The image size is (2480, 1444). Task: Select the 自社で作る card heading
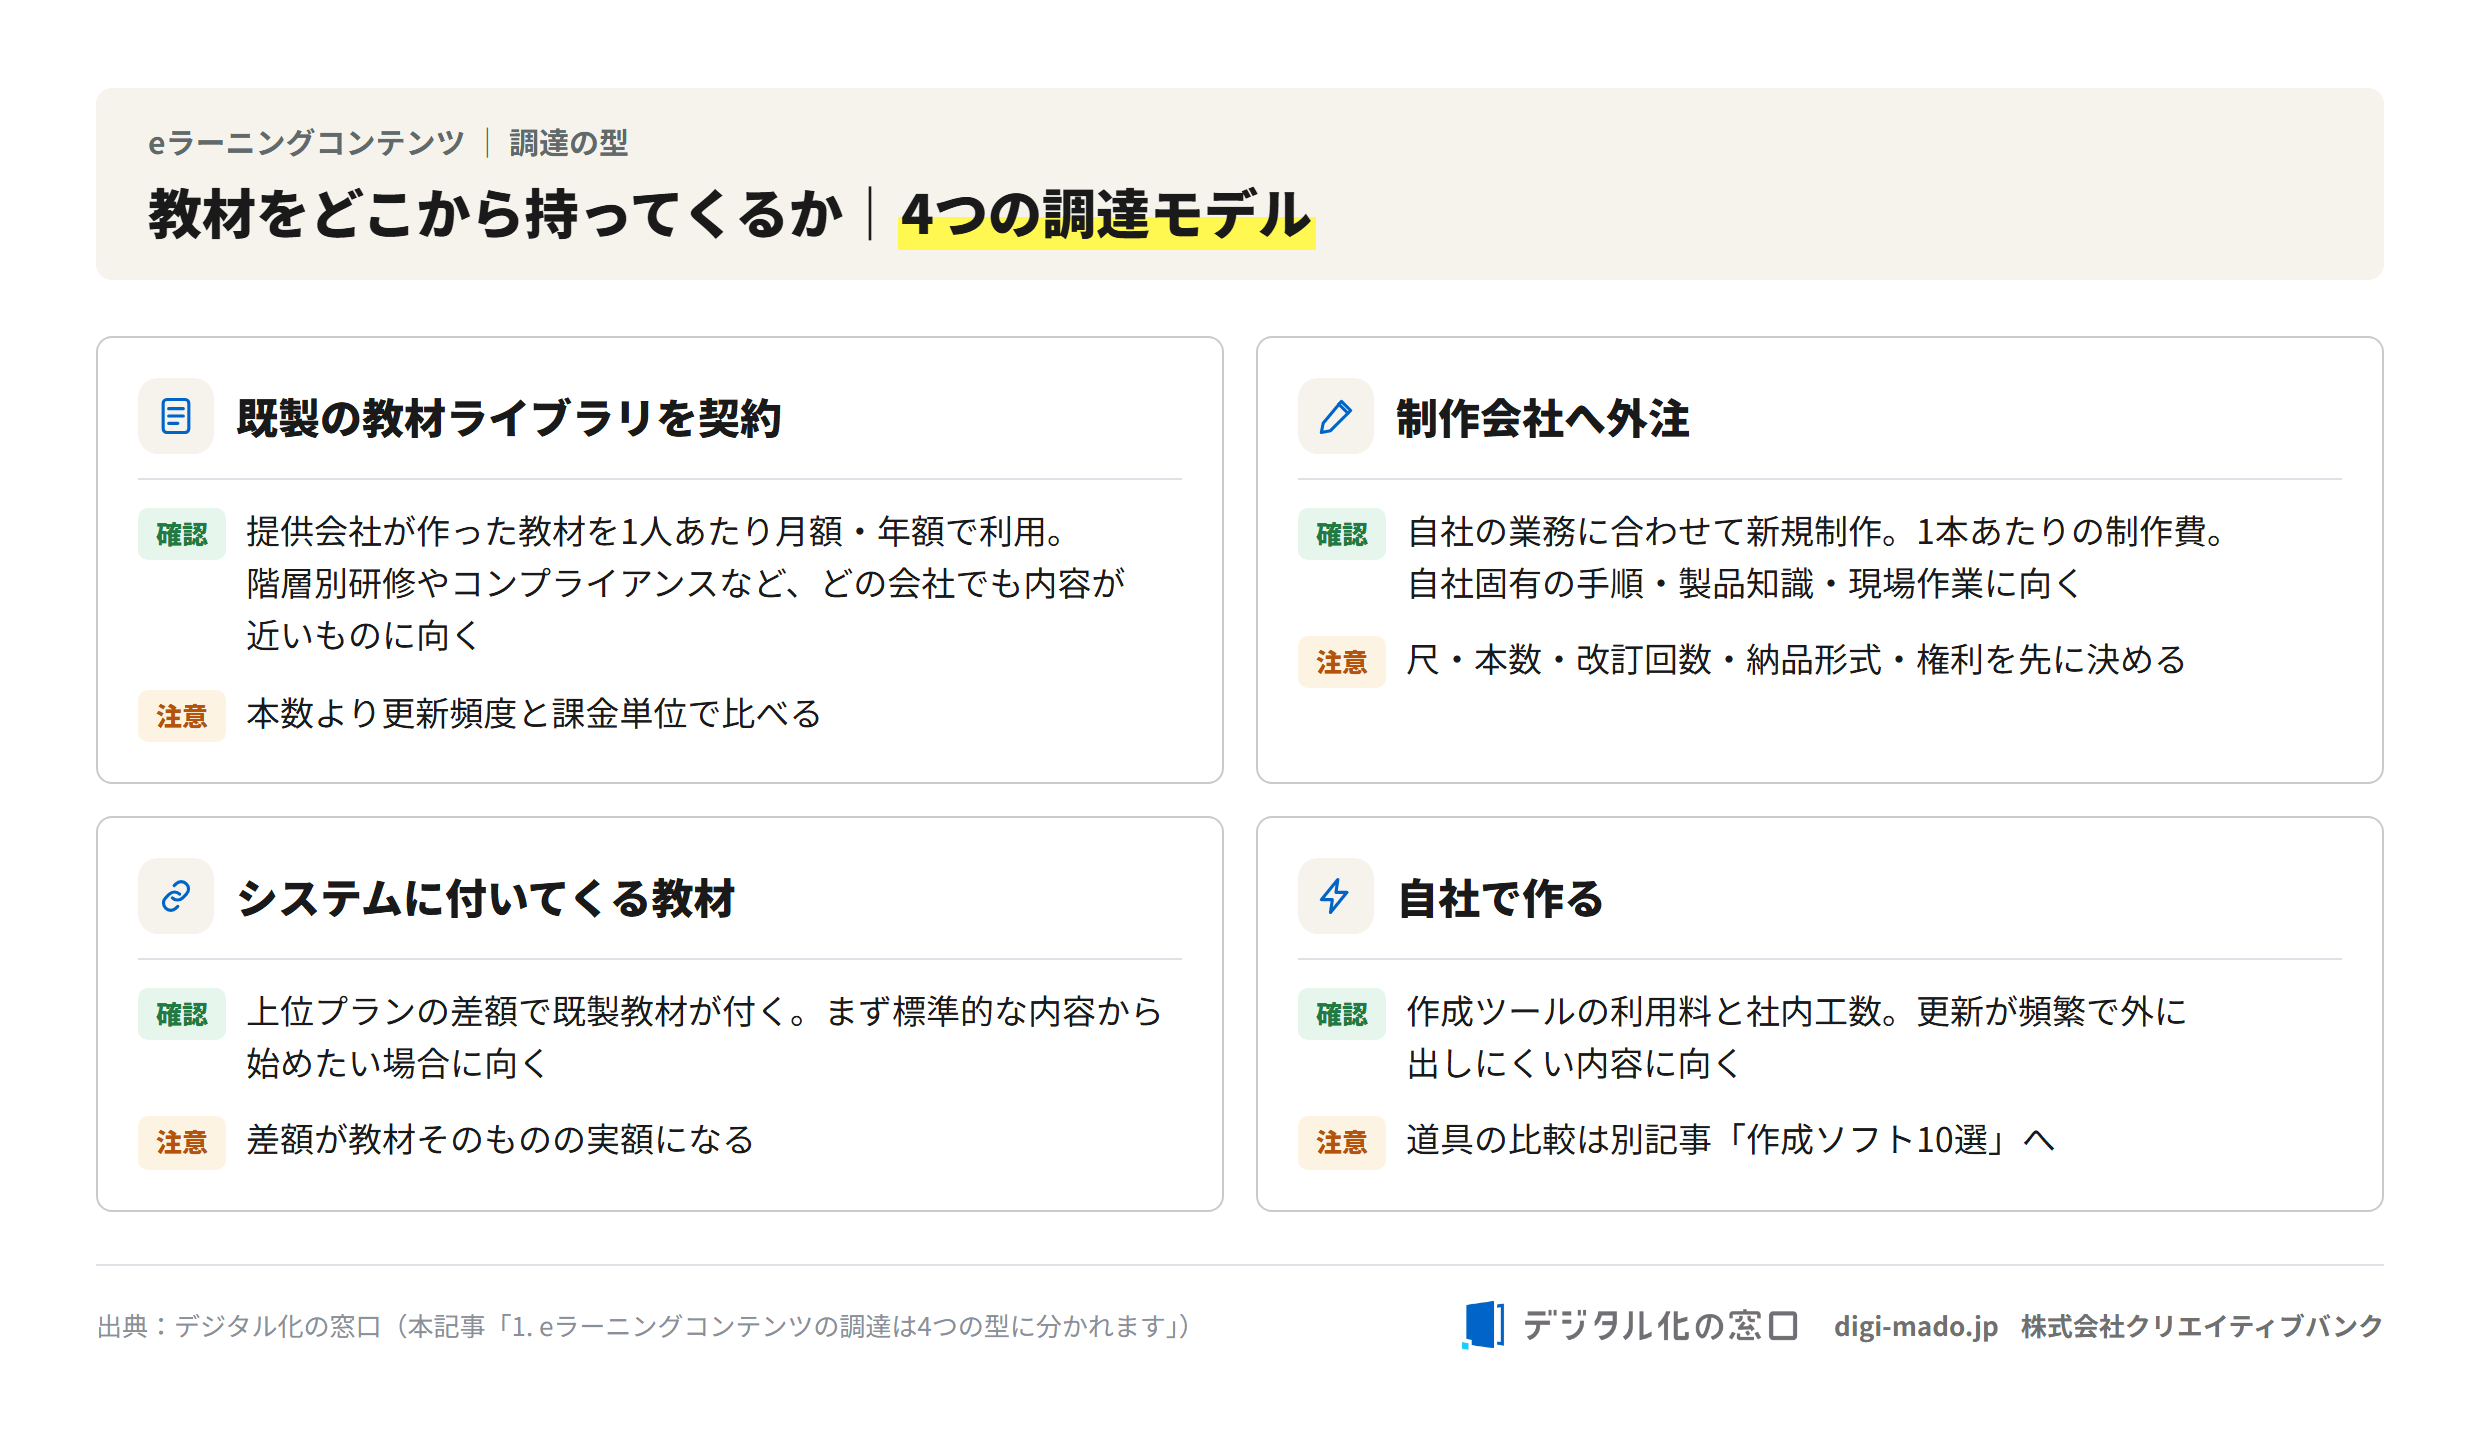[1500, 898]
